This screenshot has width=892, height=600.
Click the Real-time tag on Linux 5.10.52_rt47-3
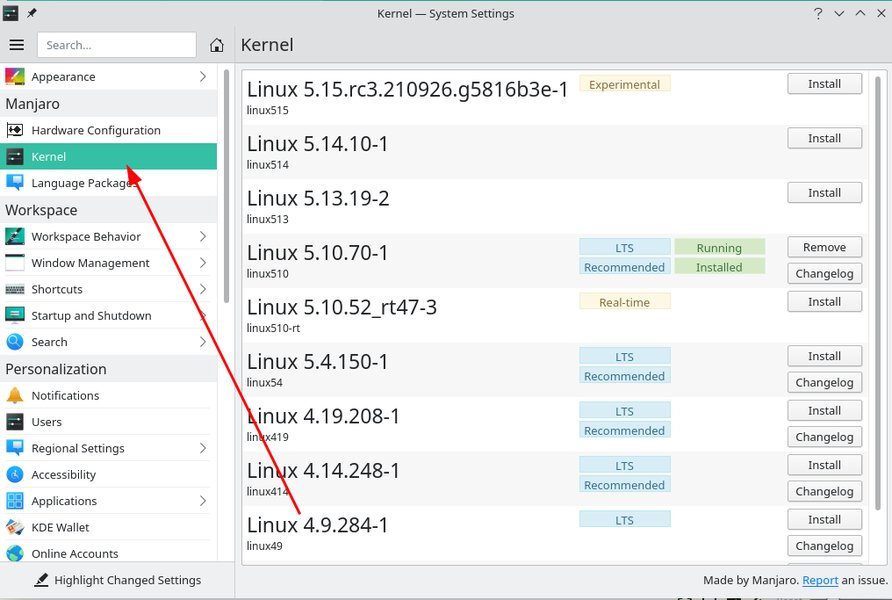click(625, 302)
